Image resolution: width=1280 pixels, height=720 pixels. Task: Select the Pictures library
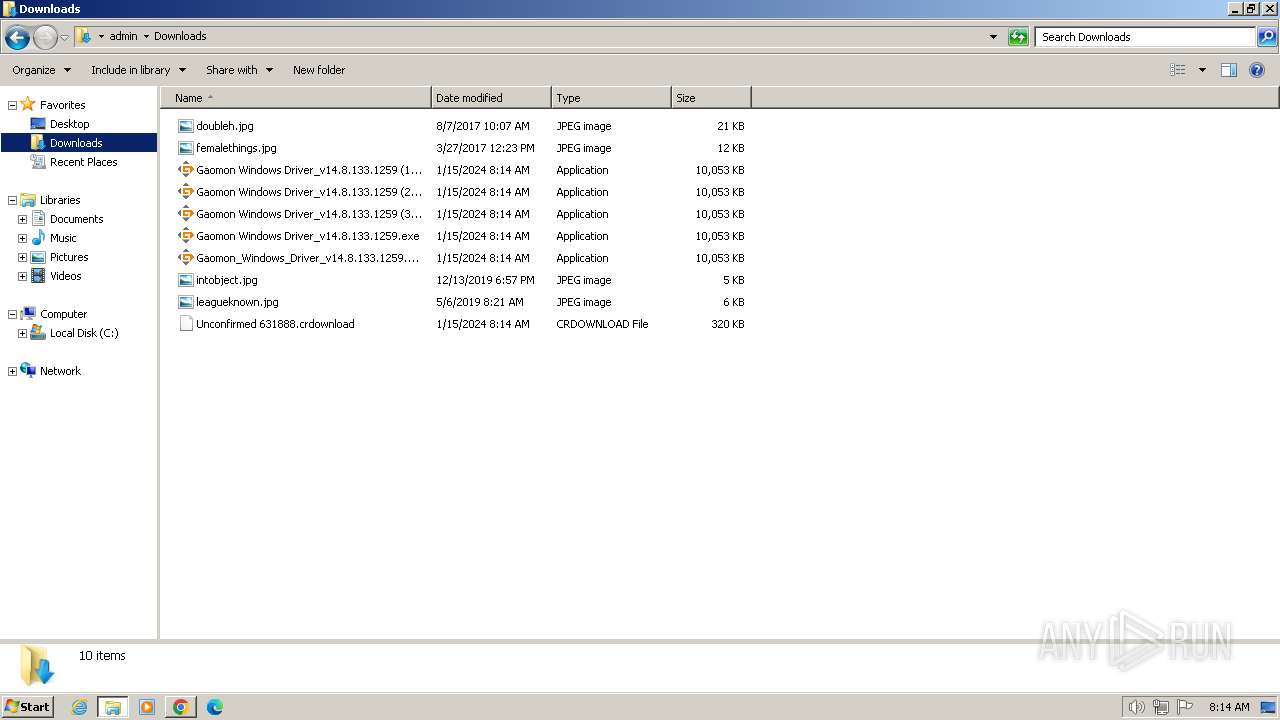(69, 257)
